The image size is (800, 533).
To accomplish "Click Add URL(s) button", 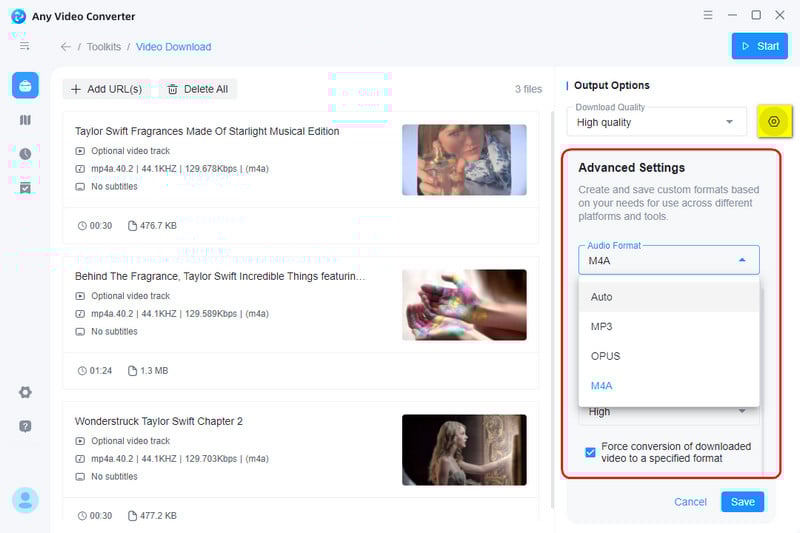I will point(107,89).
